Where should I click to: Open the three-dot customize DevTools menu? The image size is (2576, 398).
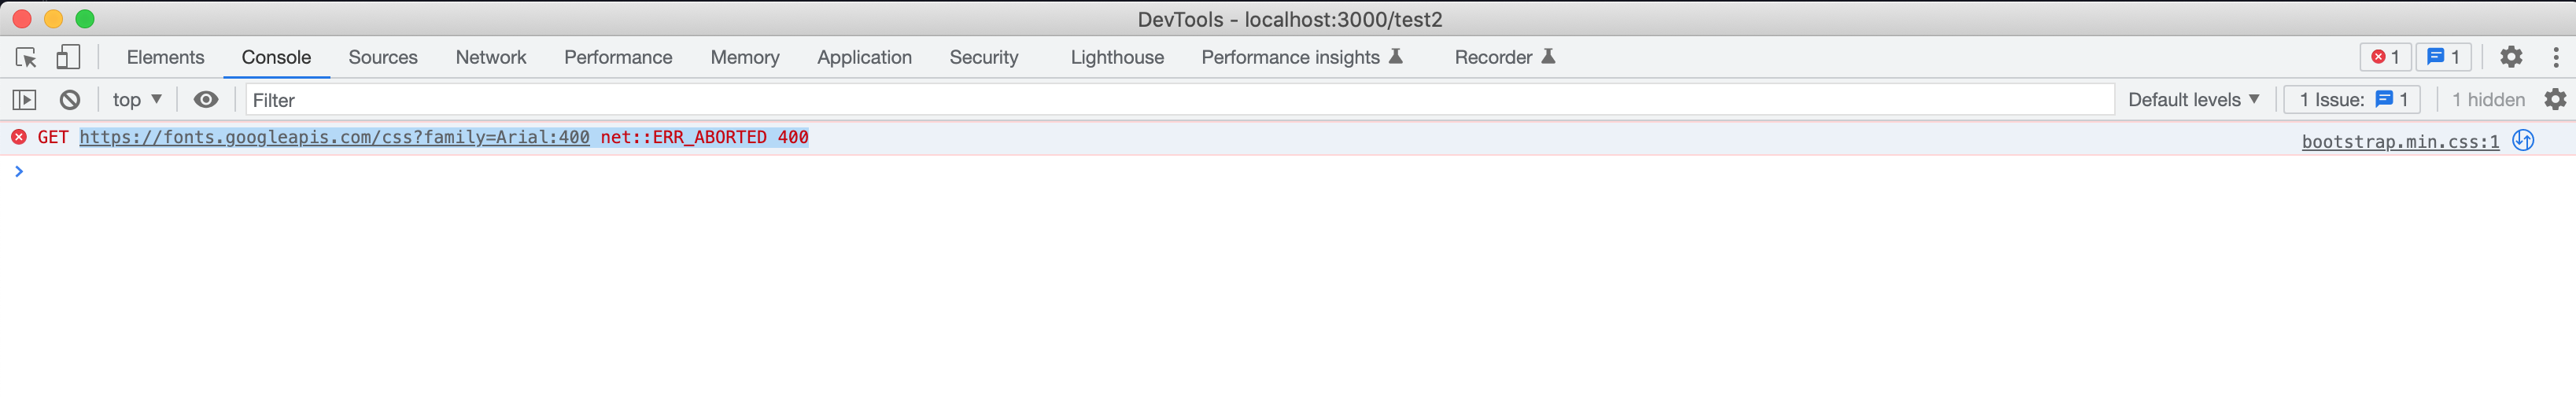[x=2556, y=57]
